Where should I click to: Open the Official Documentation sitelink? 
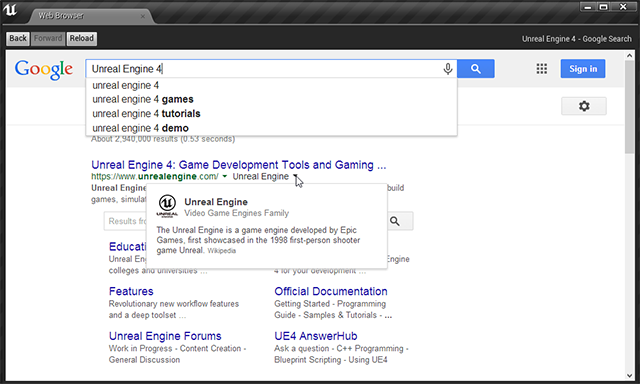point(331,291)
